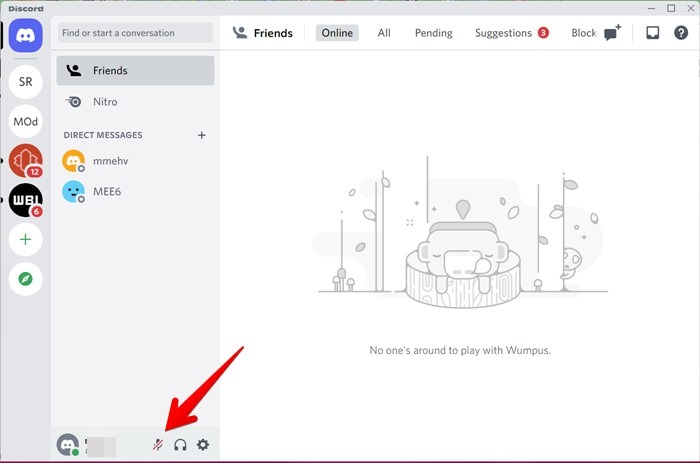
Task: Open New Group DM icon
Action: [612, 33]
